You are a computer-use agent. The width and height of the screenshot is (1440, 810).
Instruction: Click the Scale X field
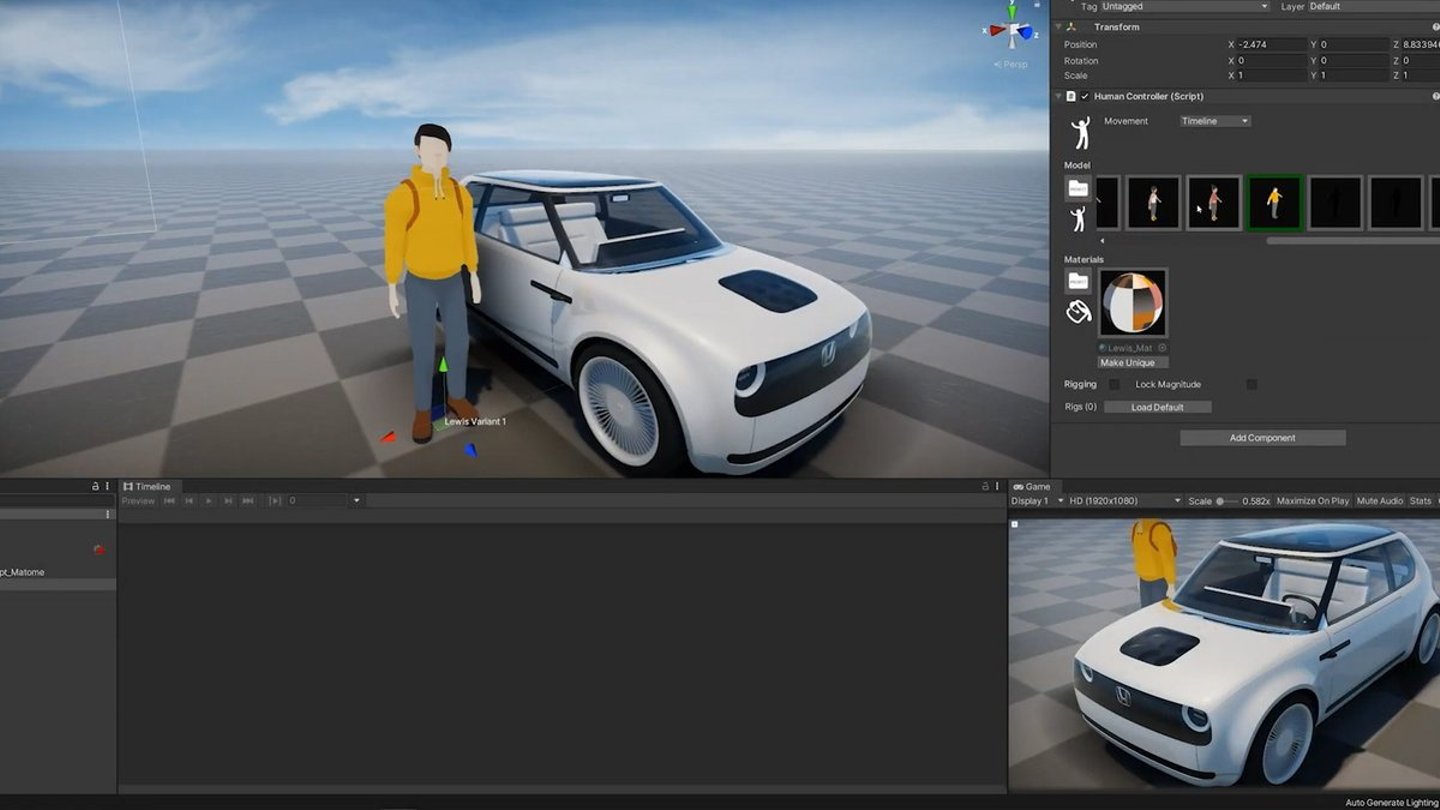point(1272,76)
